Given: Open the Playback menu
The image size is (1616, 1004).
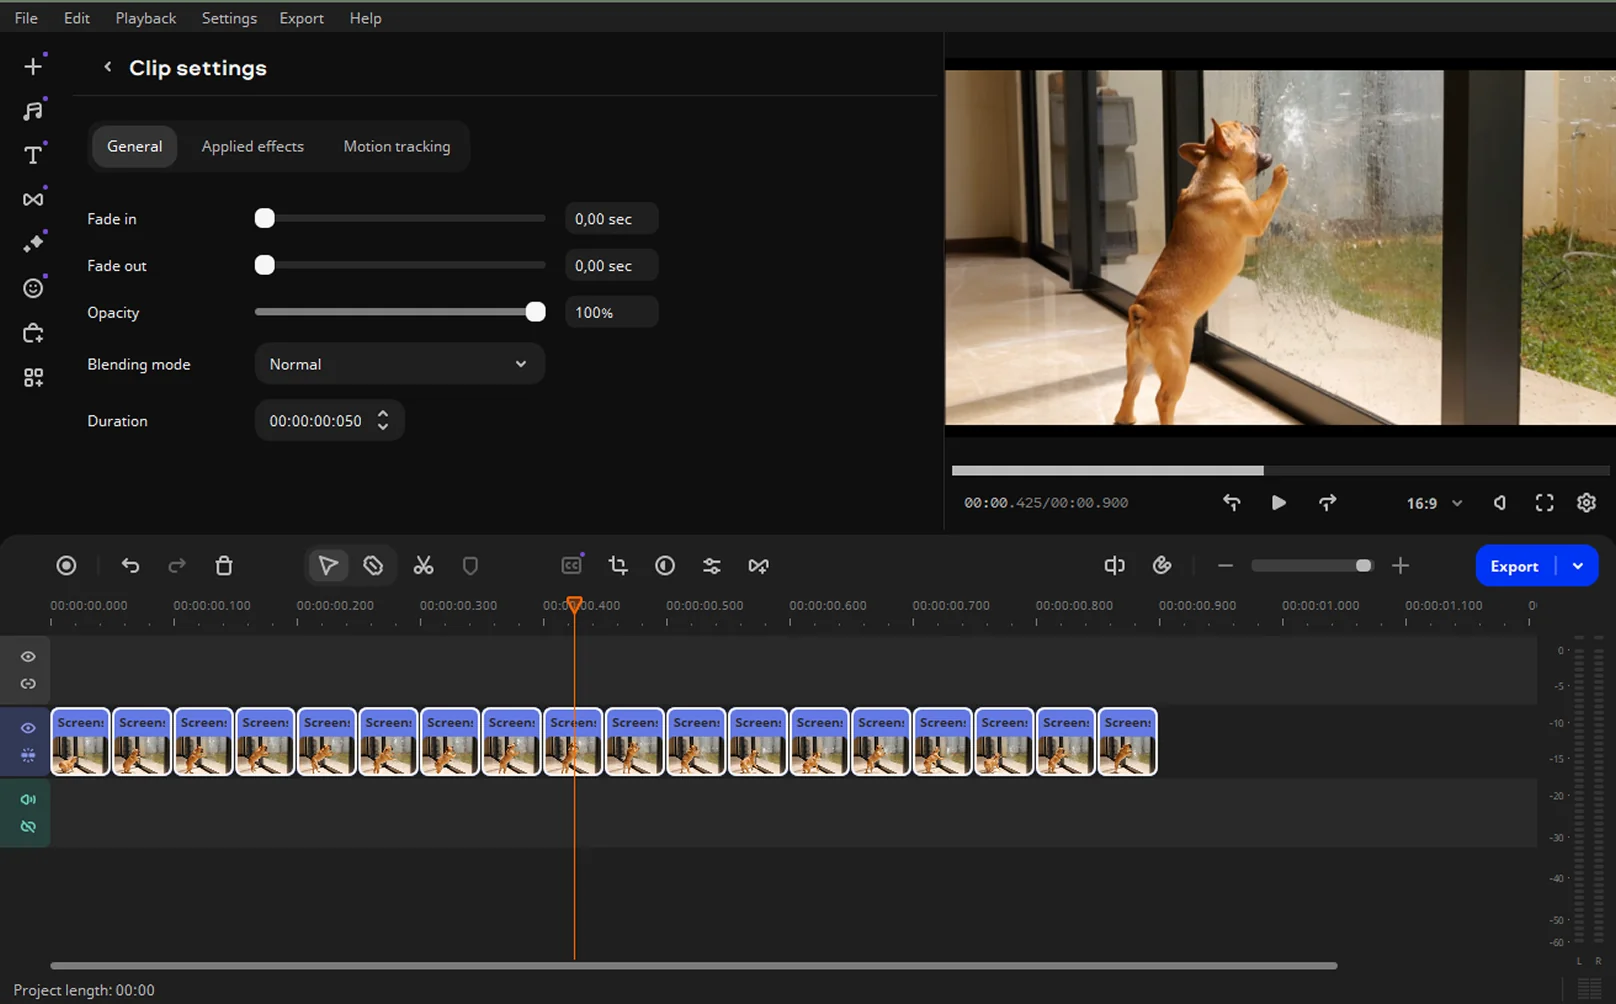Looking at the screenshot, I should click(145, 18).
